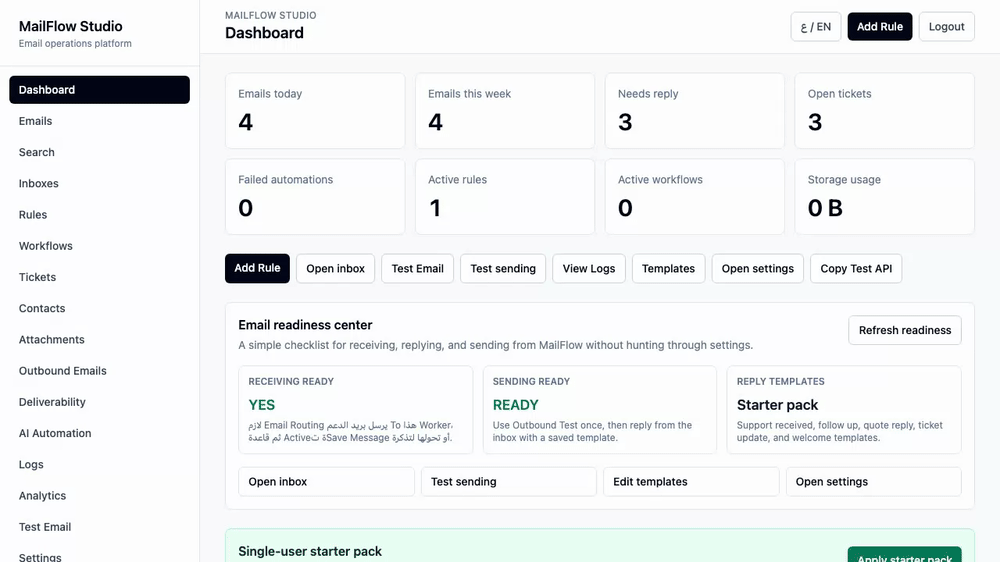
Task: Click the Emails this week card
Action: pyautogui.click(x=505, y=111)
